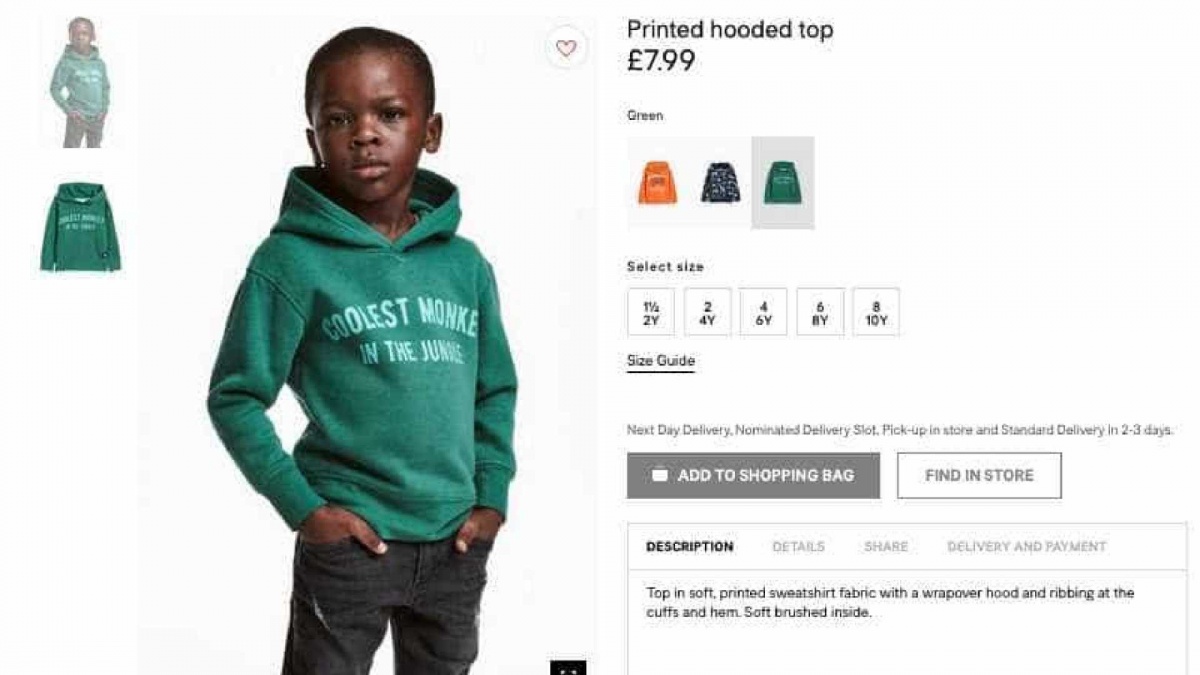Select the green hoodie color swatch
Viewport: 1200px width, 675px height.
pos(783,183)
